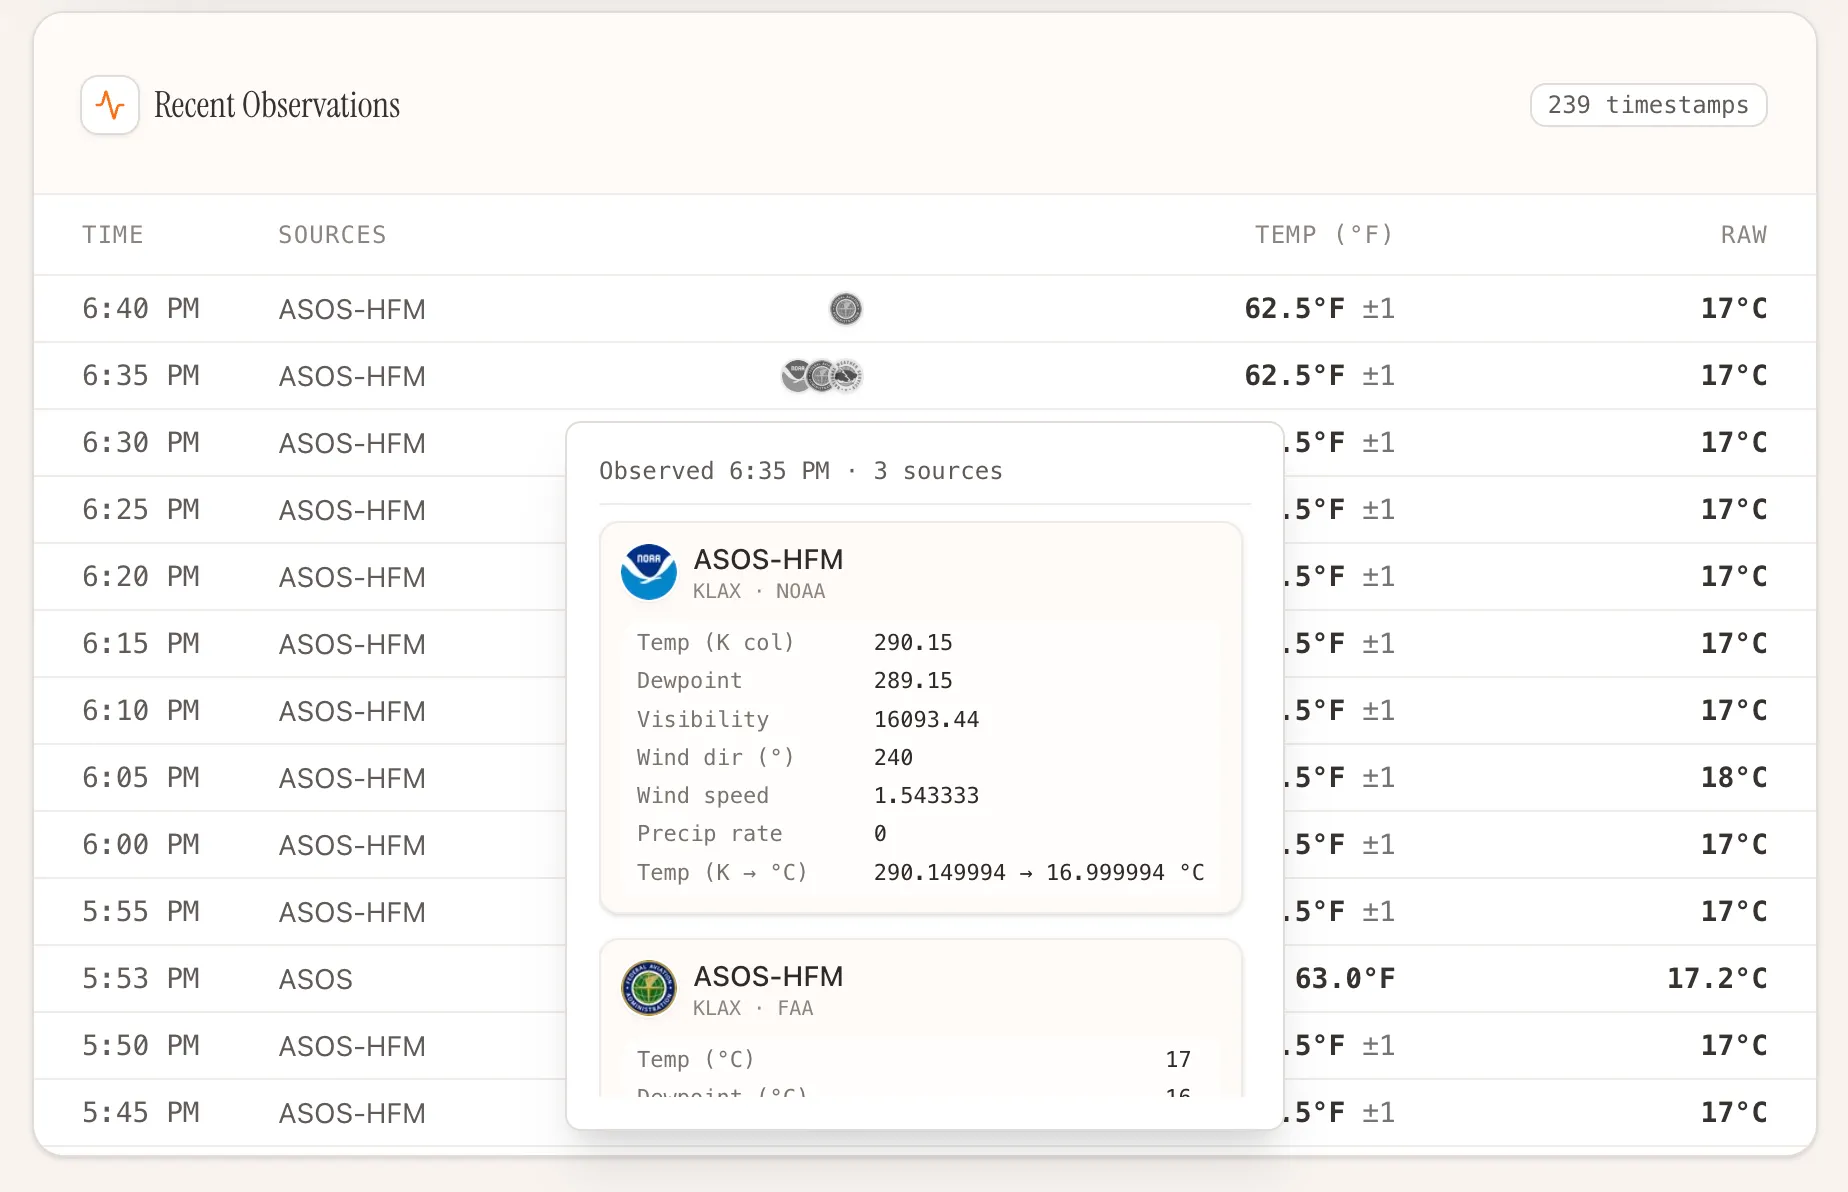The width and height of the screenshot is (1848, 1192).
Task: Click the NOAA badge in the 6:35 PM row
Action: click(x=793, y=375)
